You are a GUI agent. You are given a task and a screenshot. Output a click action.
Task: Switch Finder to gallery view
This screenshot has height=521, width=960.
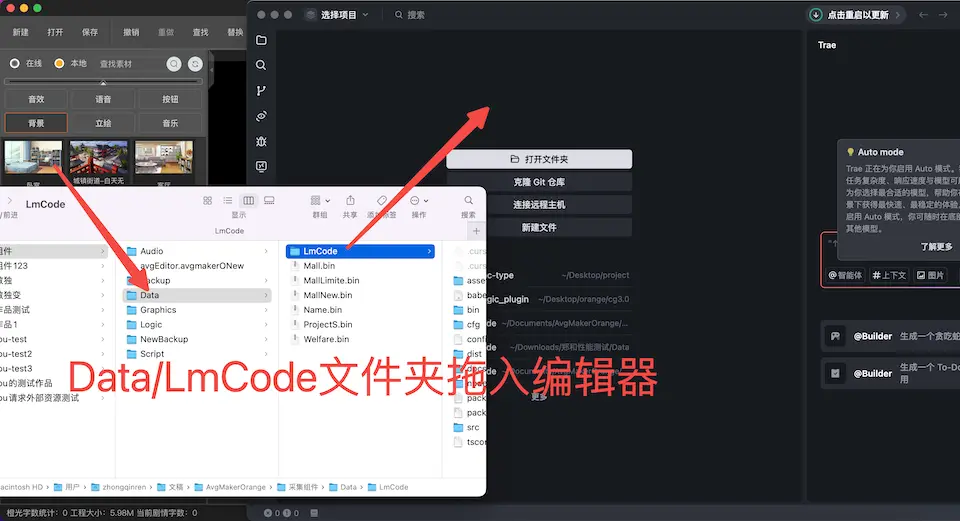click(x=269, y=201)
